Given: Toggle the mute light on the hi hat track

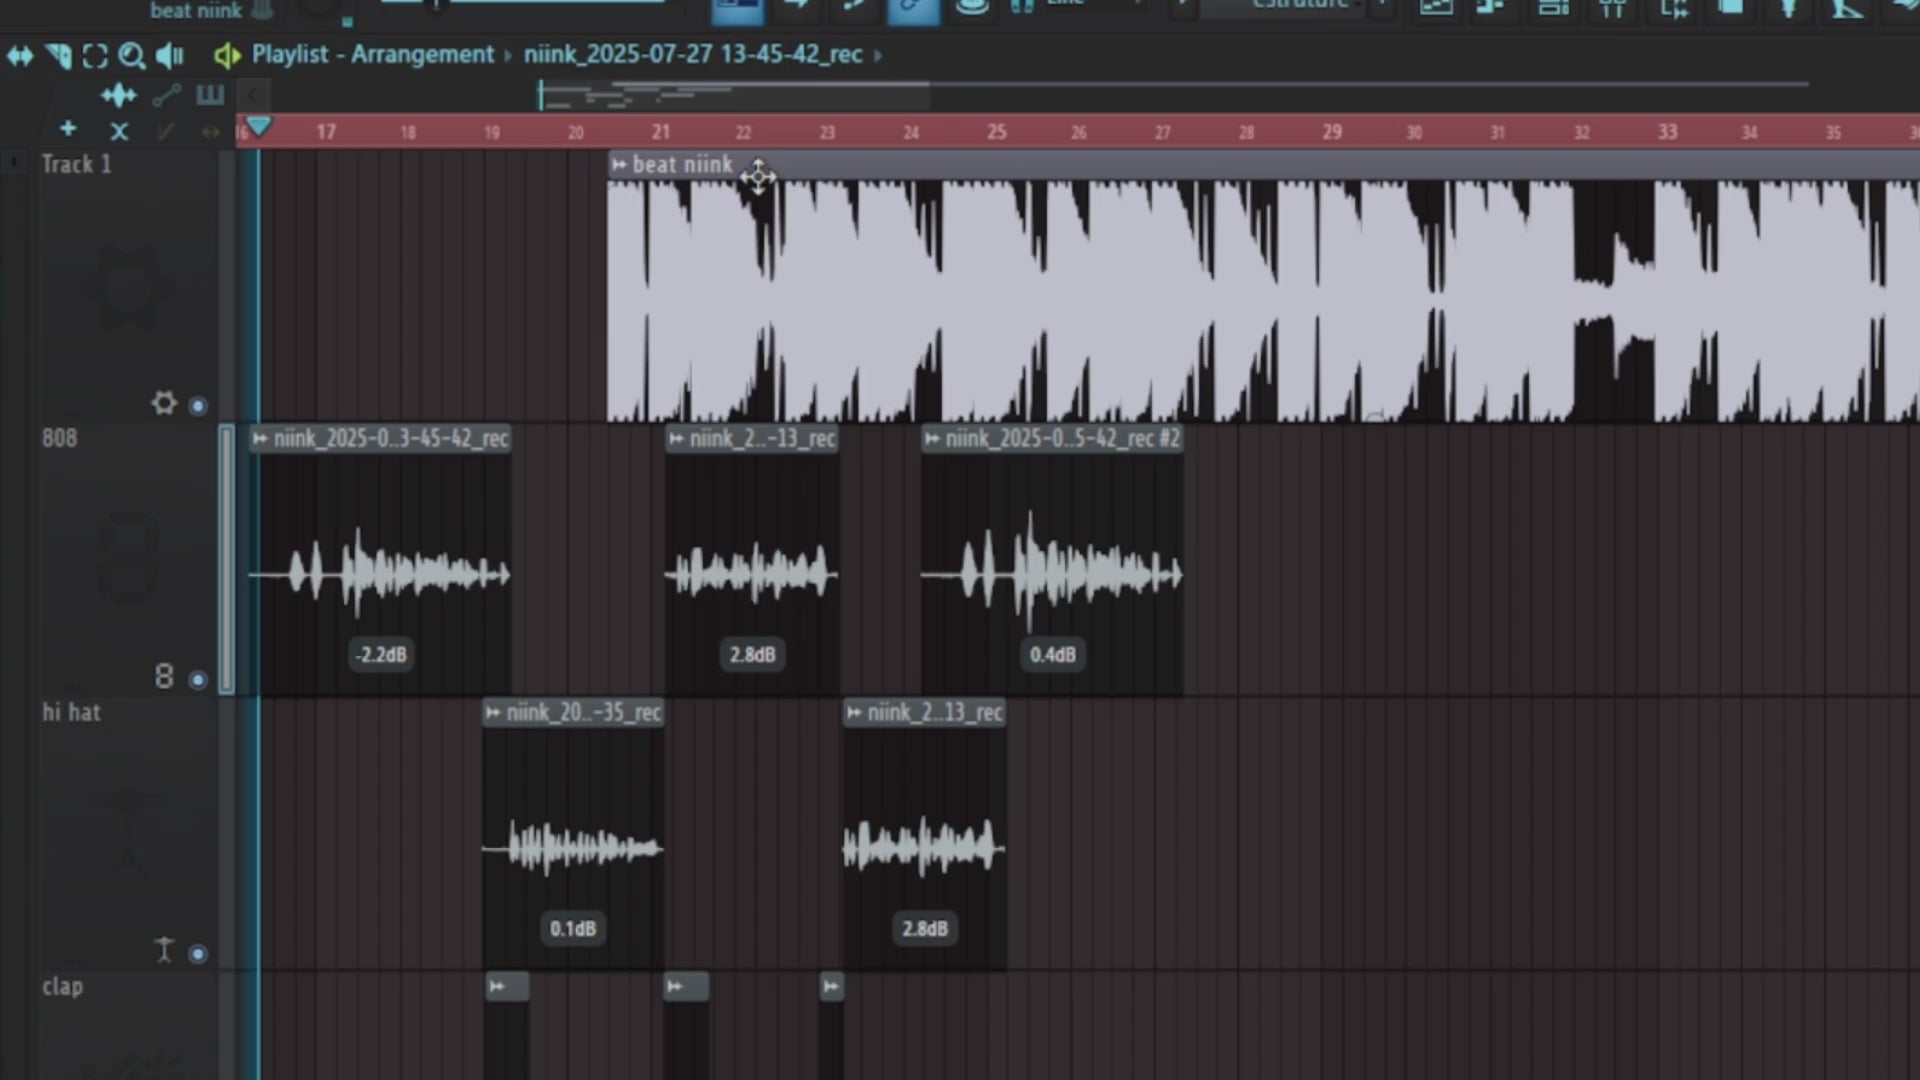Looking at the screenshot, I should 198,953.
